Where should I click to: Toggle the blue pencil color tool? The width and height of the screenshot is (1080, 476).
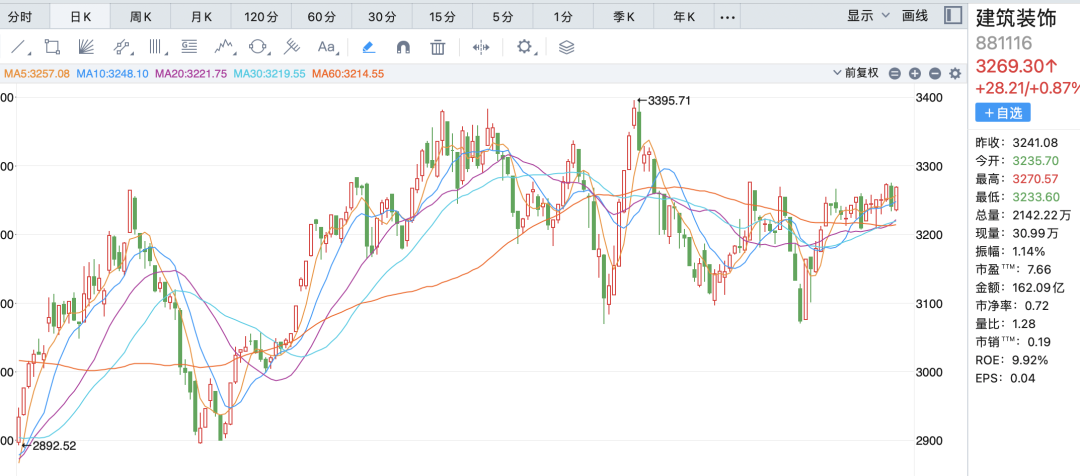pos(368,47)
